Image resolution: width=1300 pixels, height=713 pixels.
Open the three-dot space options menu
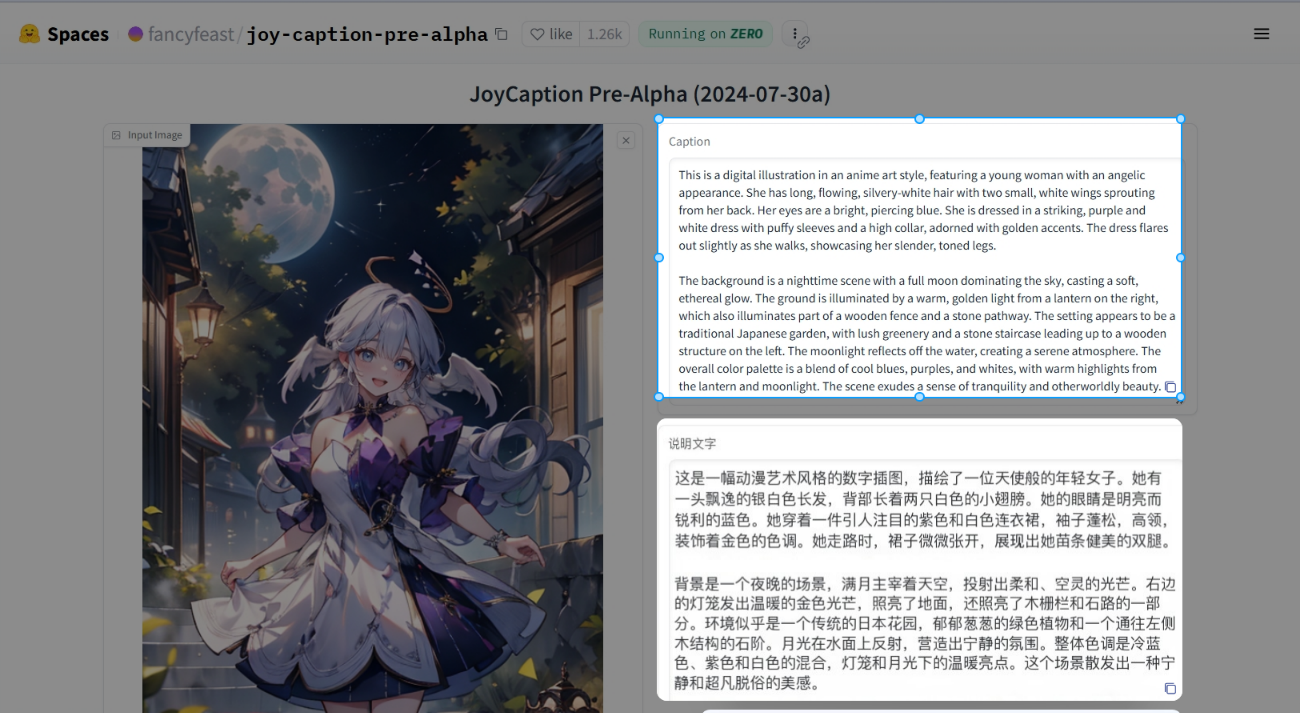(794, 33)
